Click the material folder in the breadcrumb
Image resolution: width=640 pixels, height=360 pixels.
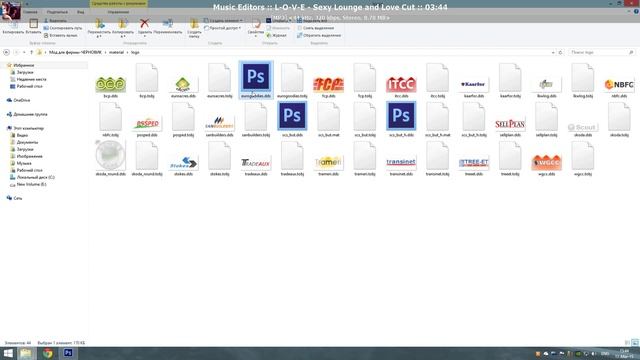[x=116, y=52]
